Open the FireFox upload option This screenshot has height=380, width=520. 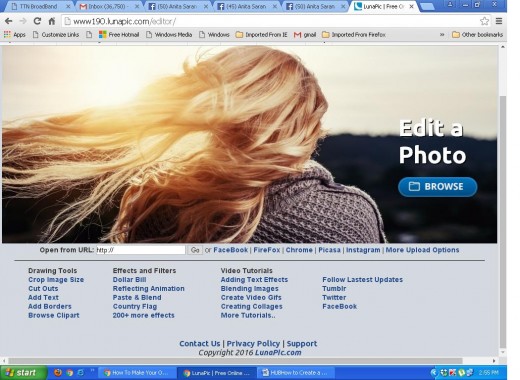click(267, 250)
